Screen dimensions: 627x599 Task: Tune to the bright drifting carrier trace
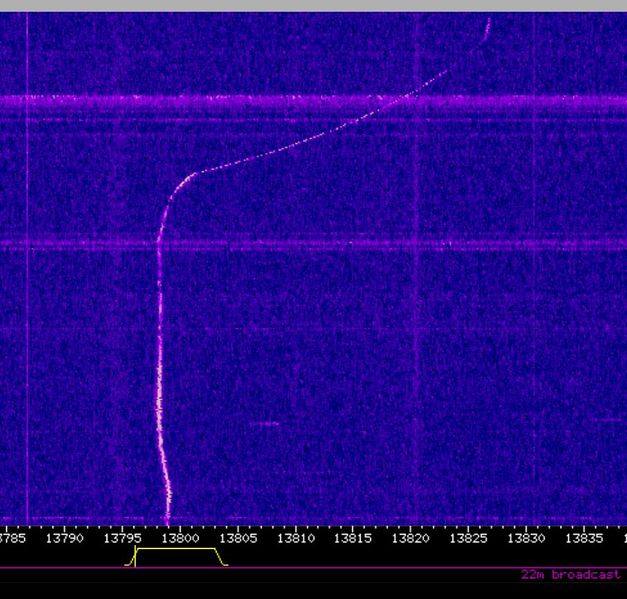click(x=160, y=360)
